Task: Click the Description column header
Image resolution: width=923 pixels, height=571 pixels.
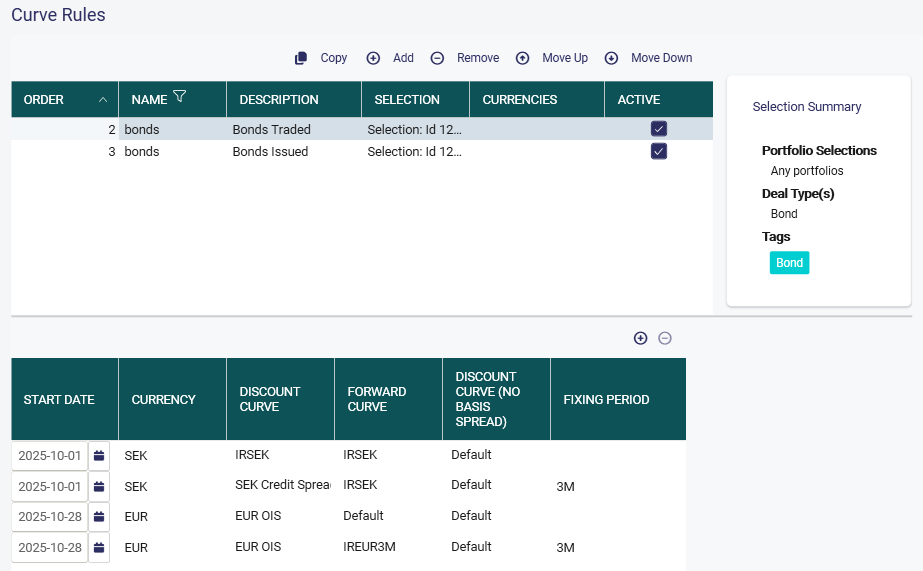Action: pos(279,100)
